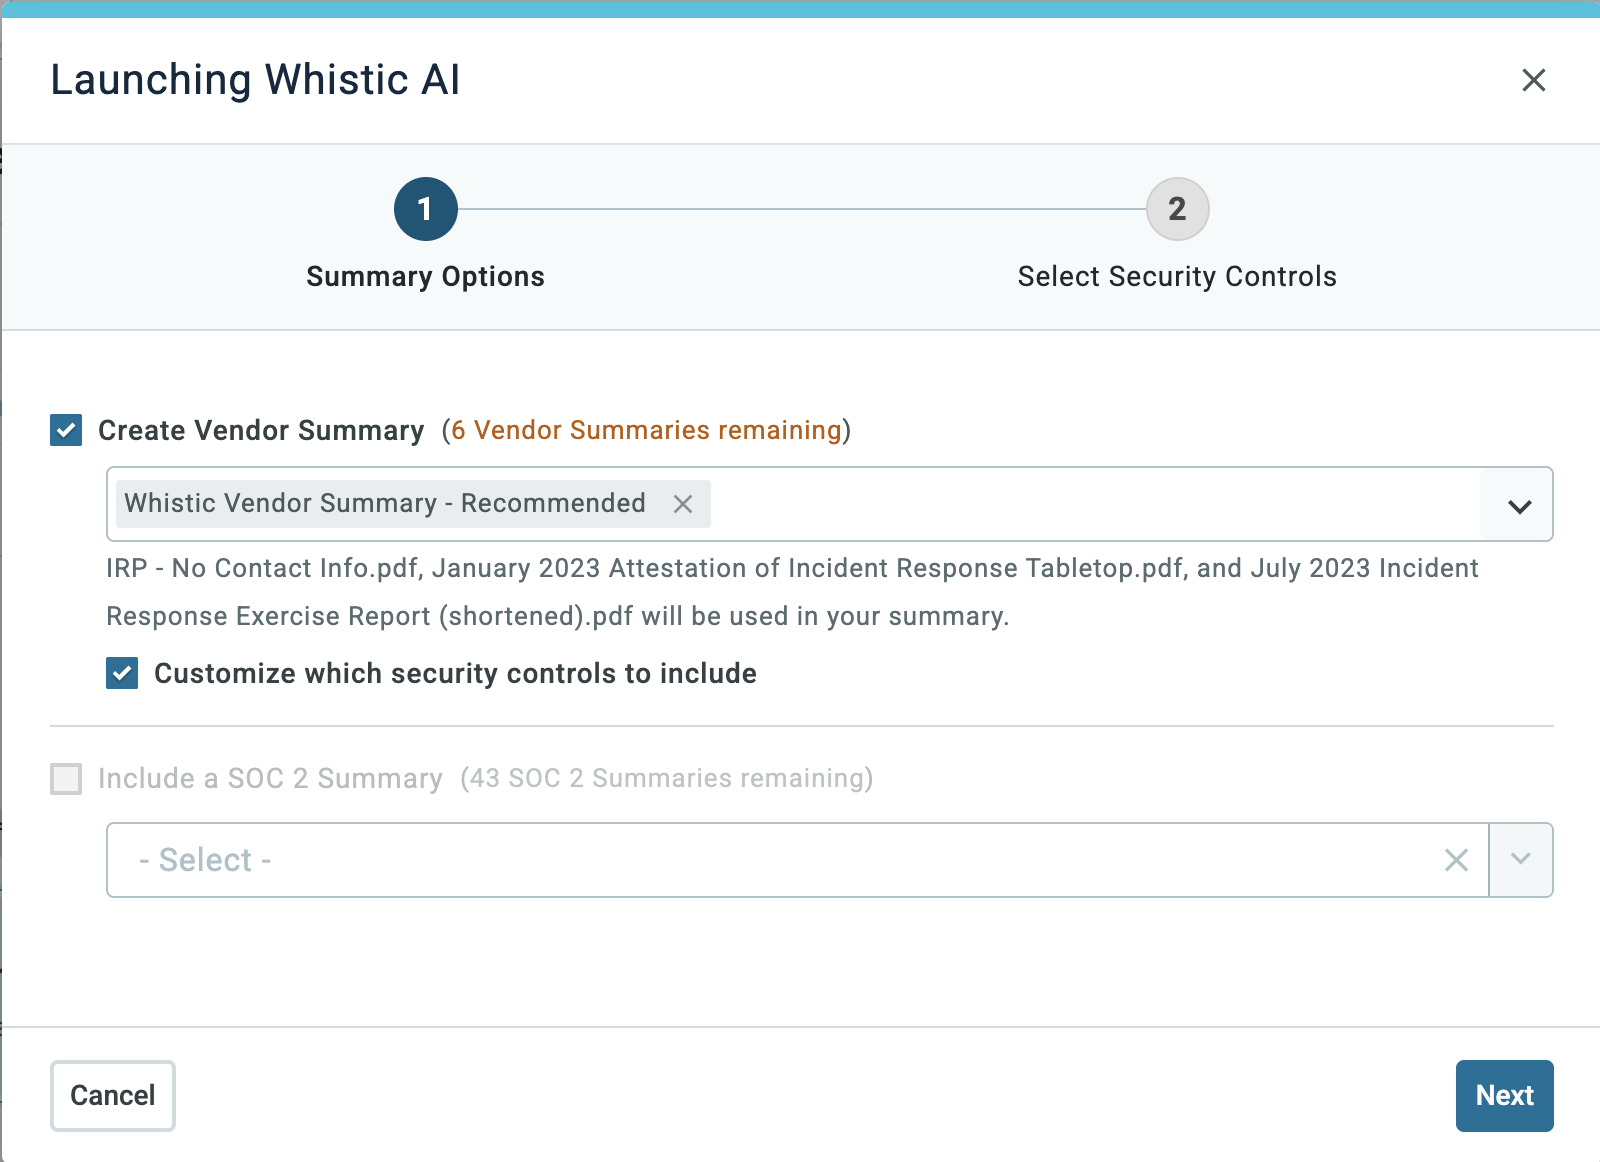Click the Summary Options step label

click(x=425, y=277)
